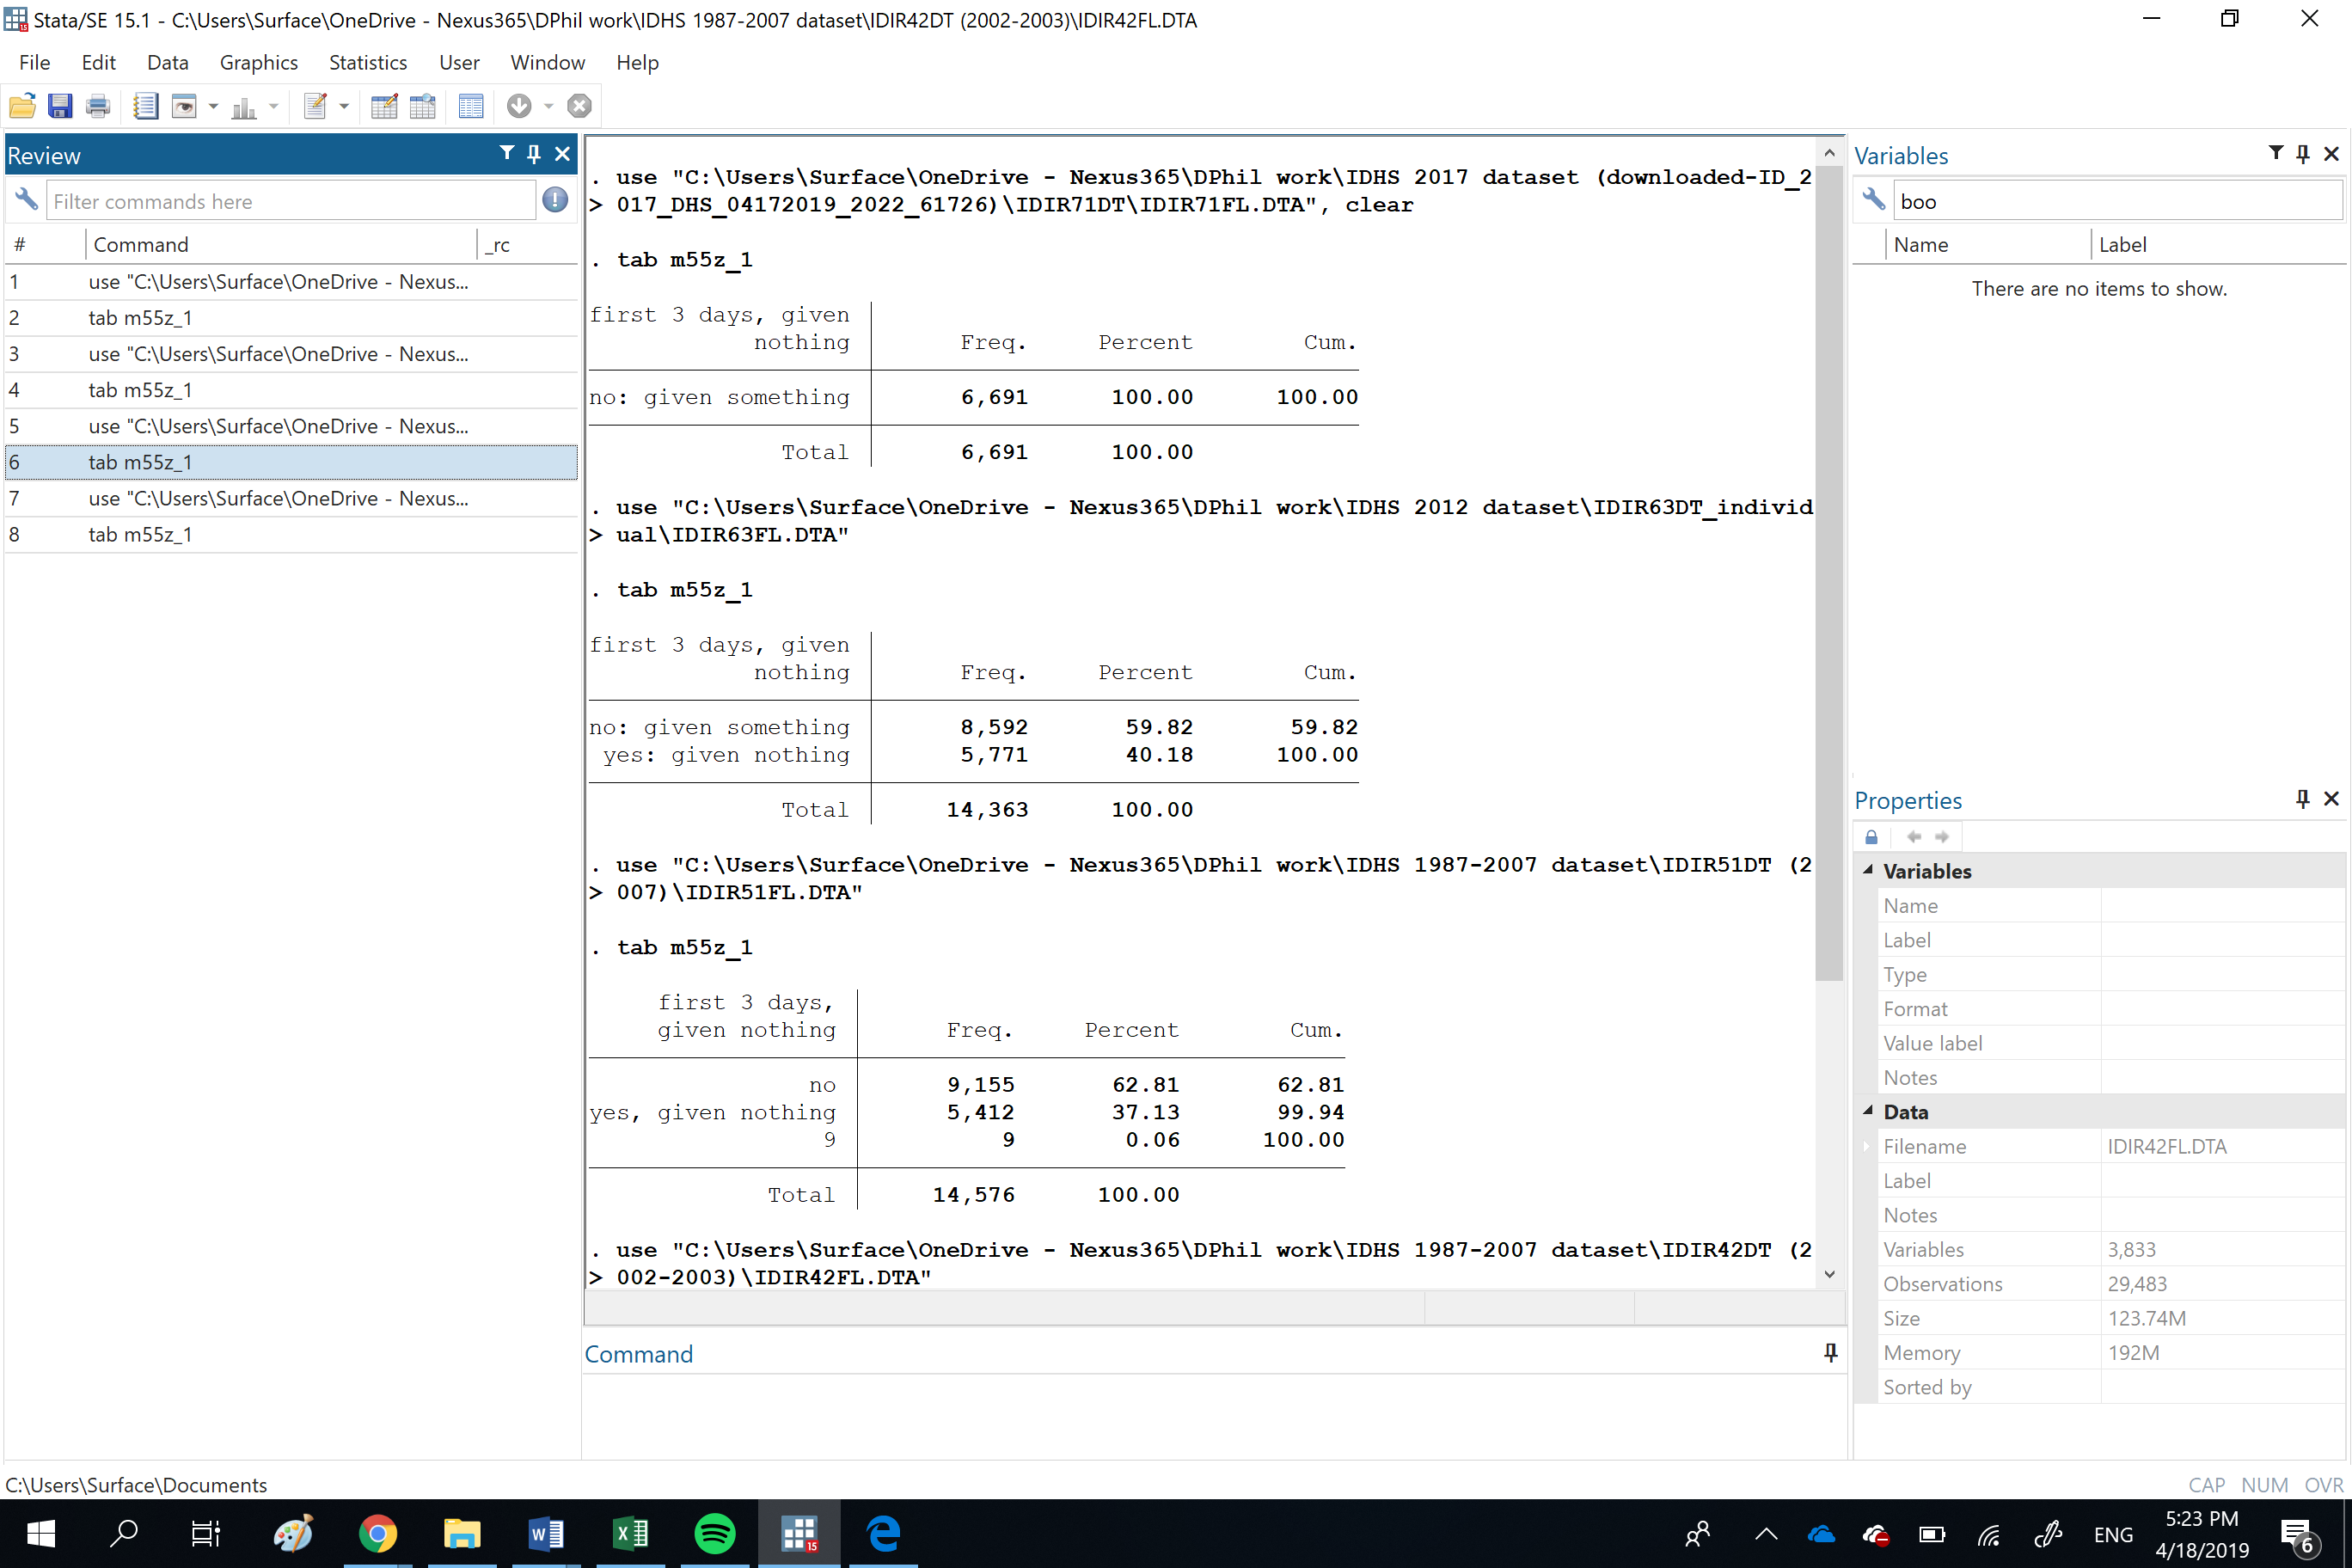
Task: Open the Data Browser magnifier icon
Action: 423,106
